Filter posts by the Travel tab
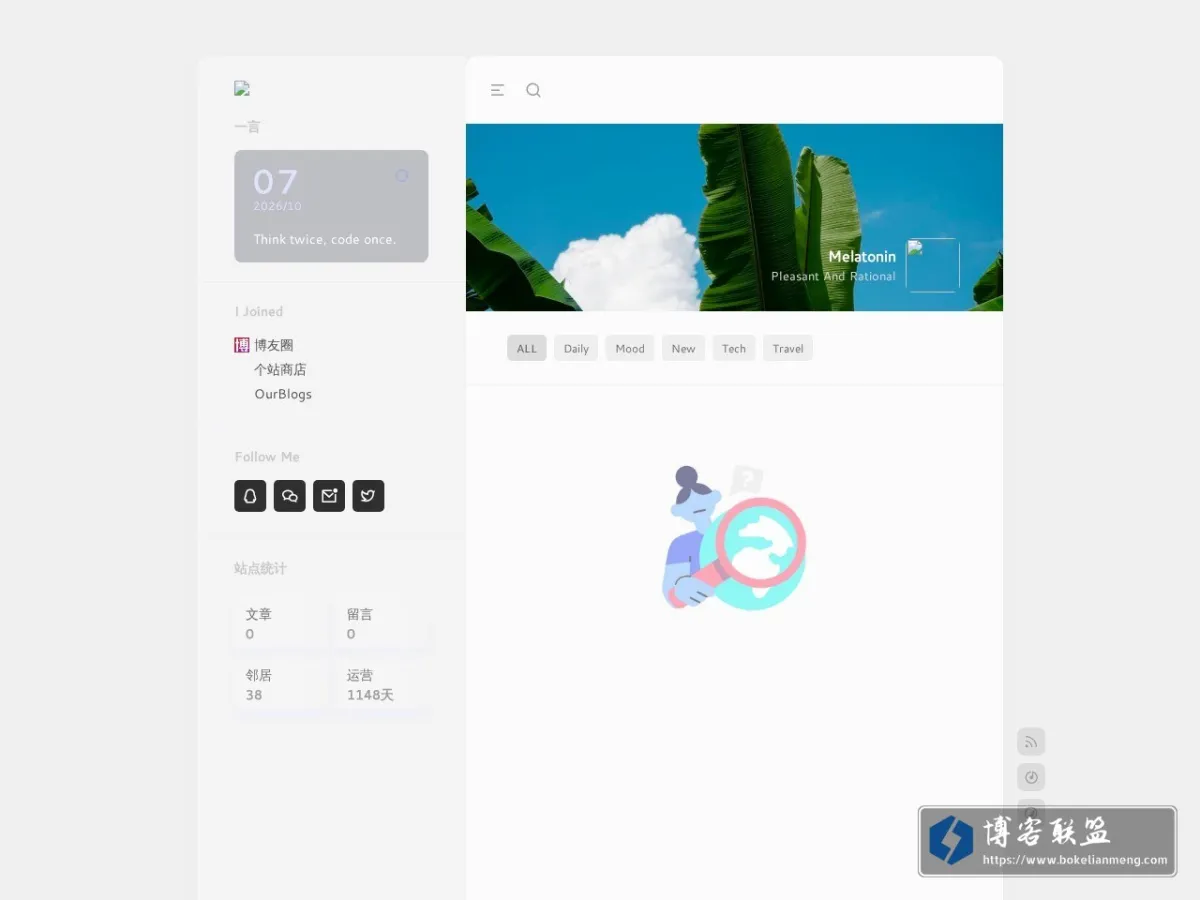1200x900 pixels. click(x=788, y=348)
